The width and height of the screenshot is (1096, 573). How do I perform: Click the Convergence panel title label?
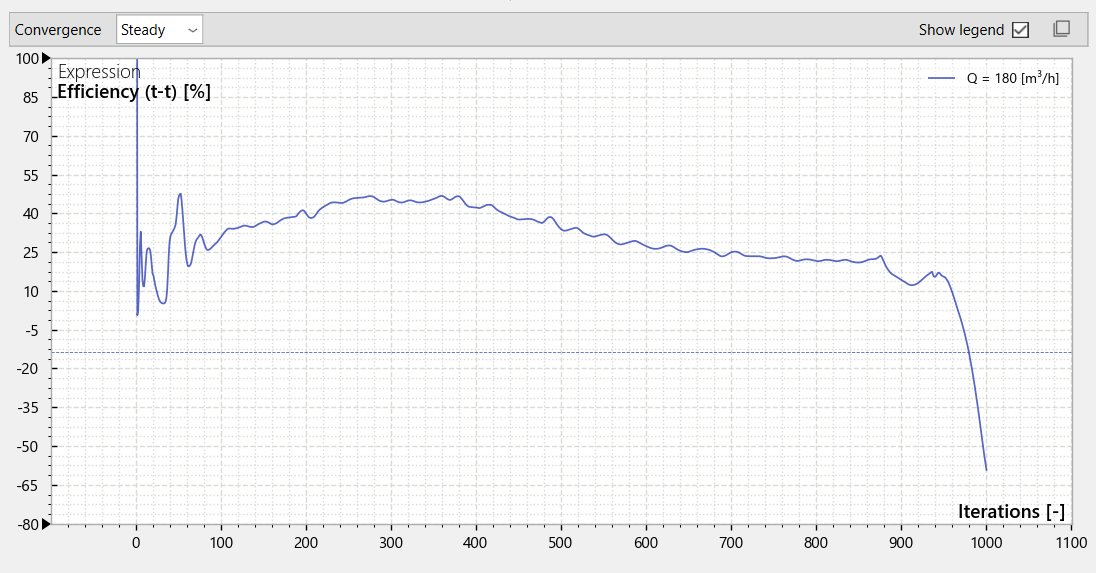click(58, 30)
